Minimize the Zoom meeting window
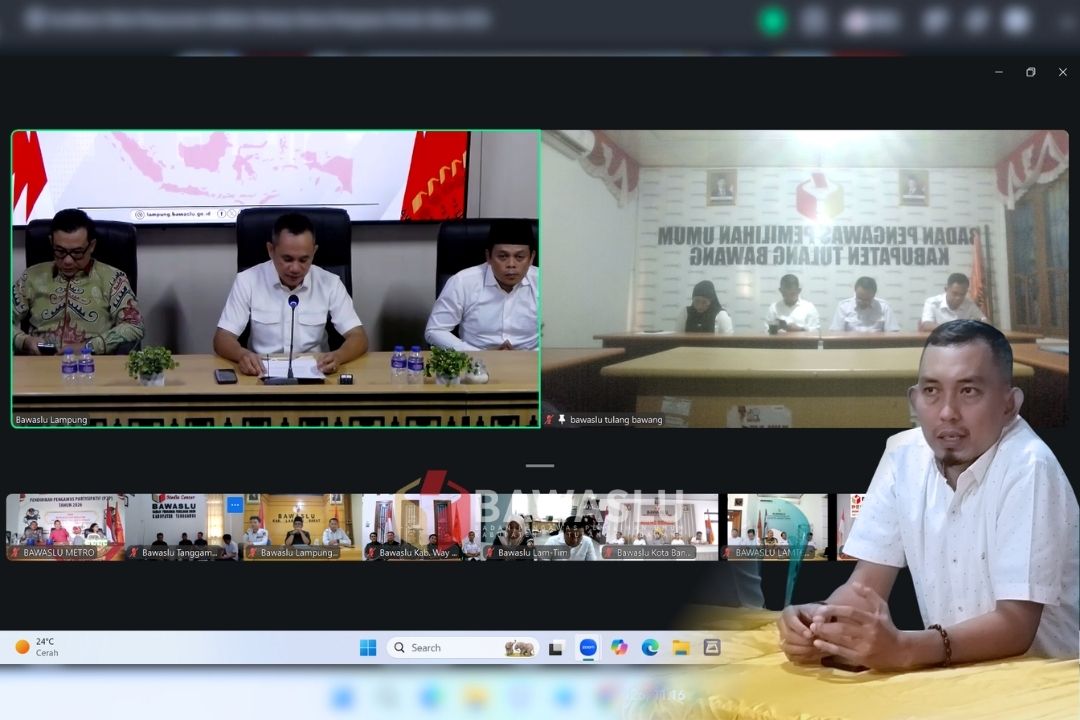 (x=999, y=72)
